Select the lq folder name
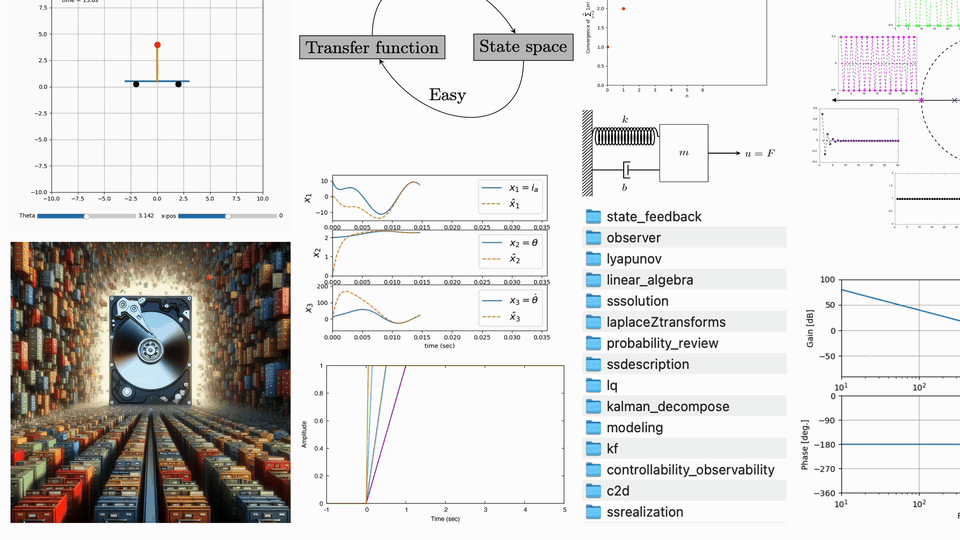960x540 pixels. pos(612,386)
